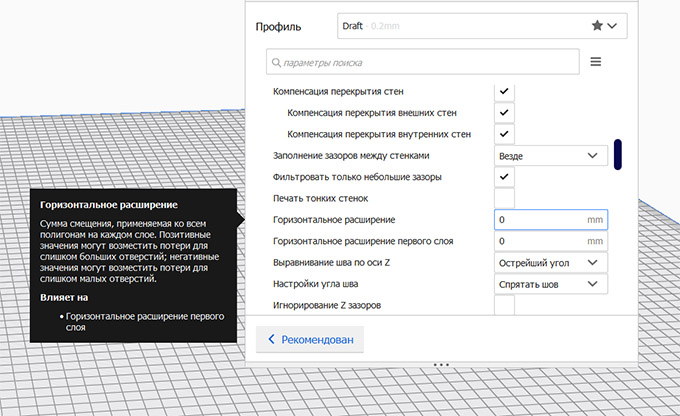The height and width of the screenshot is (416, 680).
Task: Click the параметры поиска search field
Action: pos(423,62)
